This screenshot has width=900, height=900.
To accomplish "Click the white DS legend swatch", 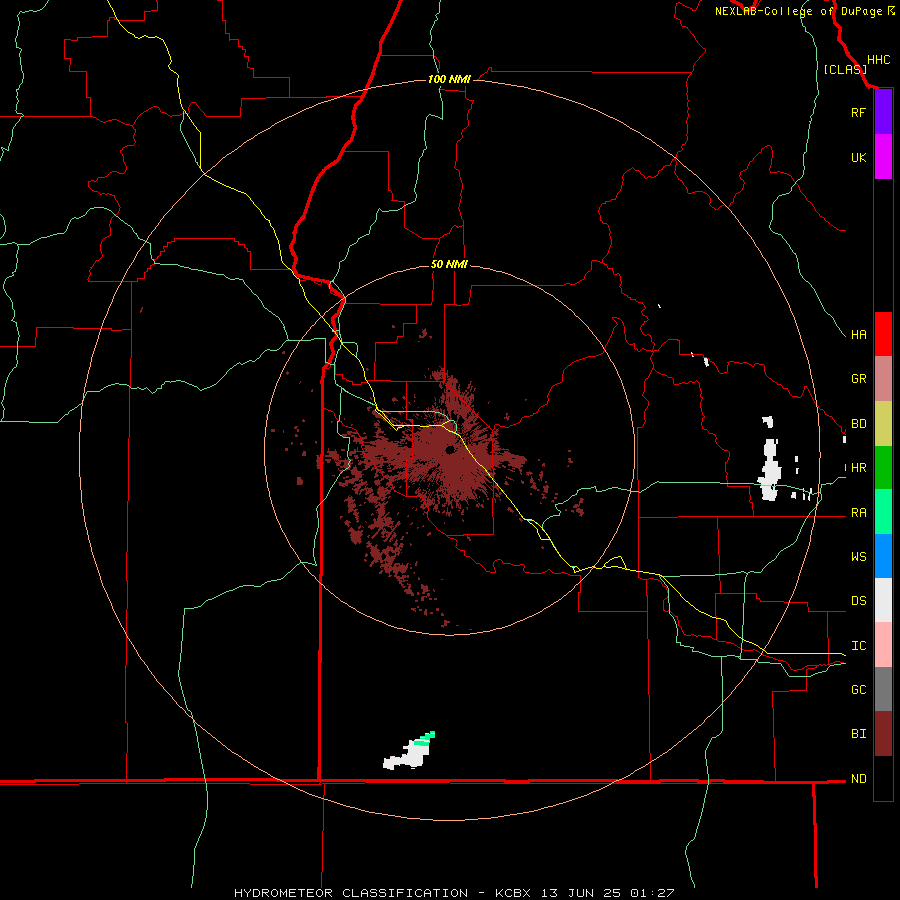I will pos(883,600).
